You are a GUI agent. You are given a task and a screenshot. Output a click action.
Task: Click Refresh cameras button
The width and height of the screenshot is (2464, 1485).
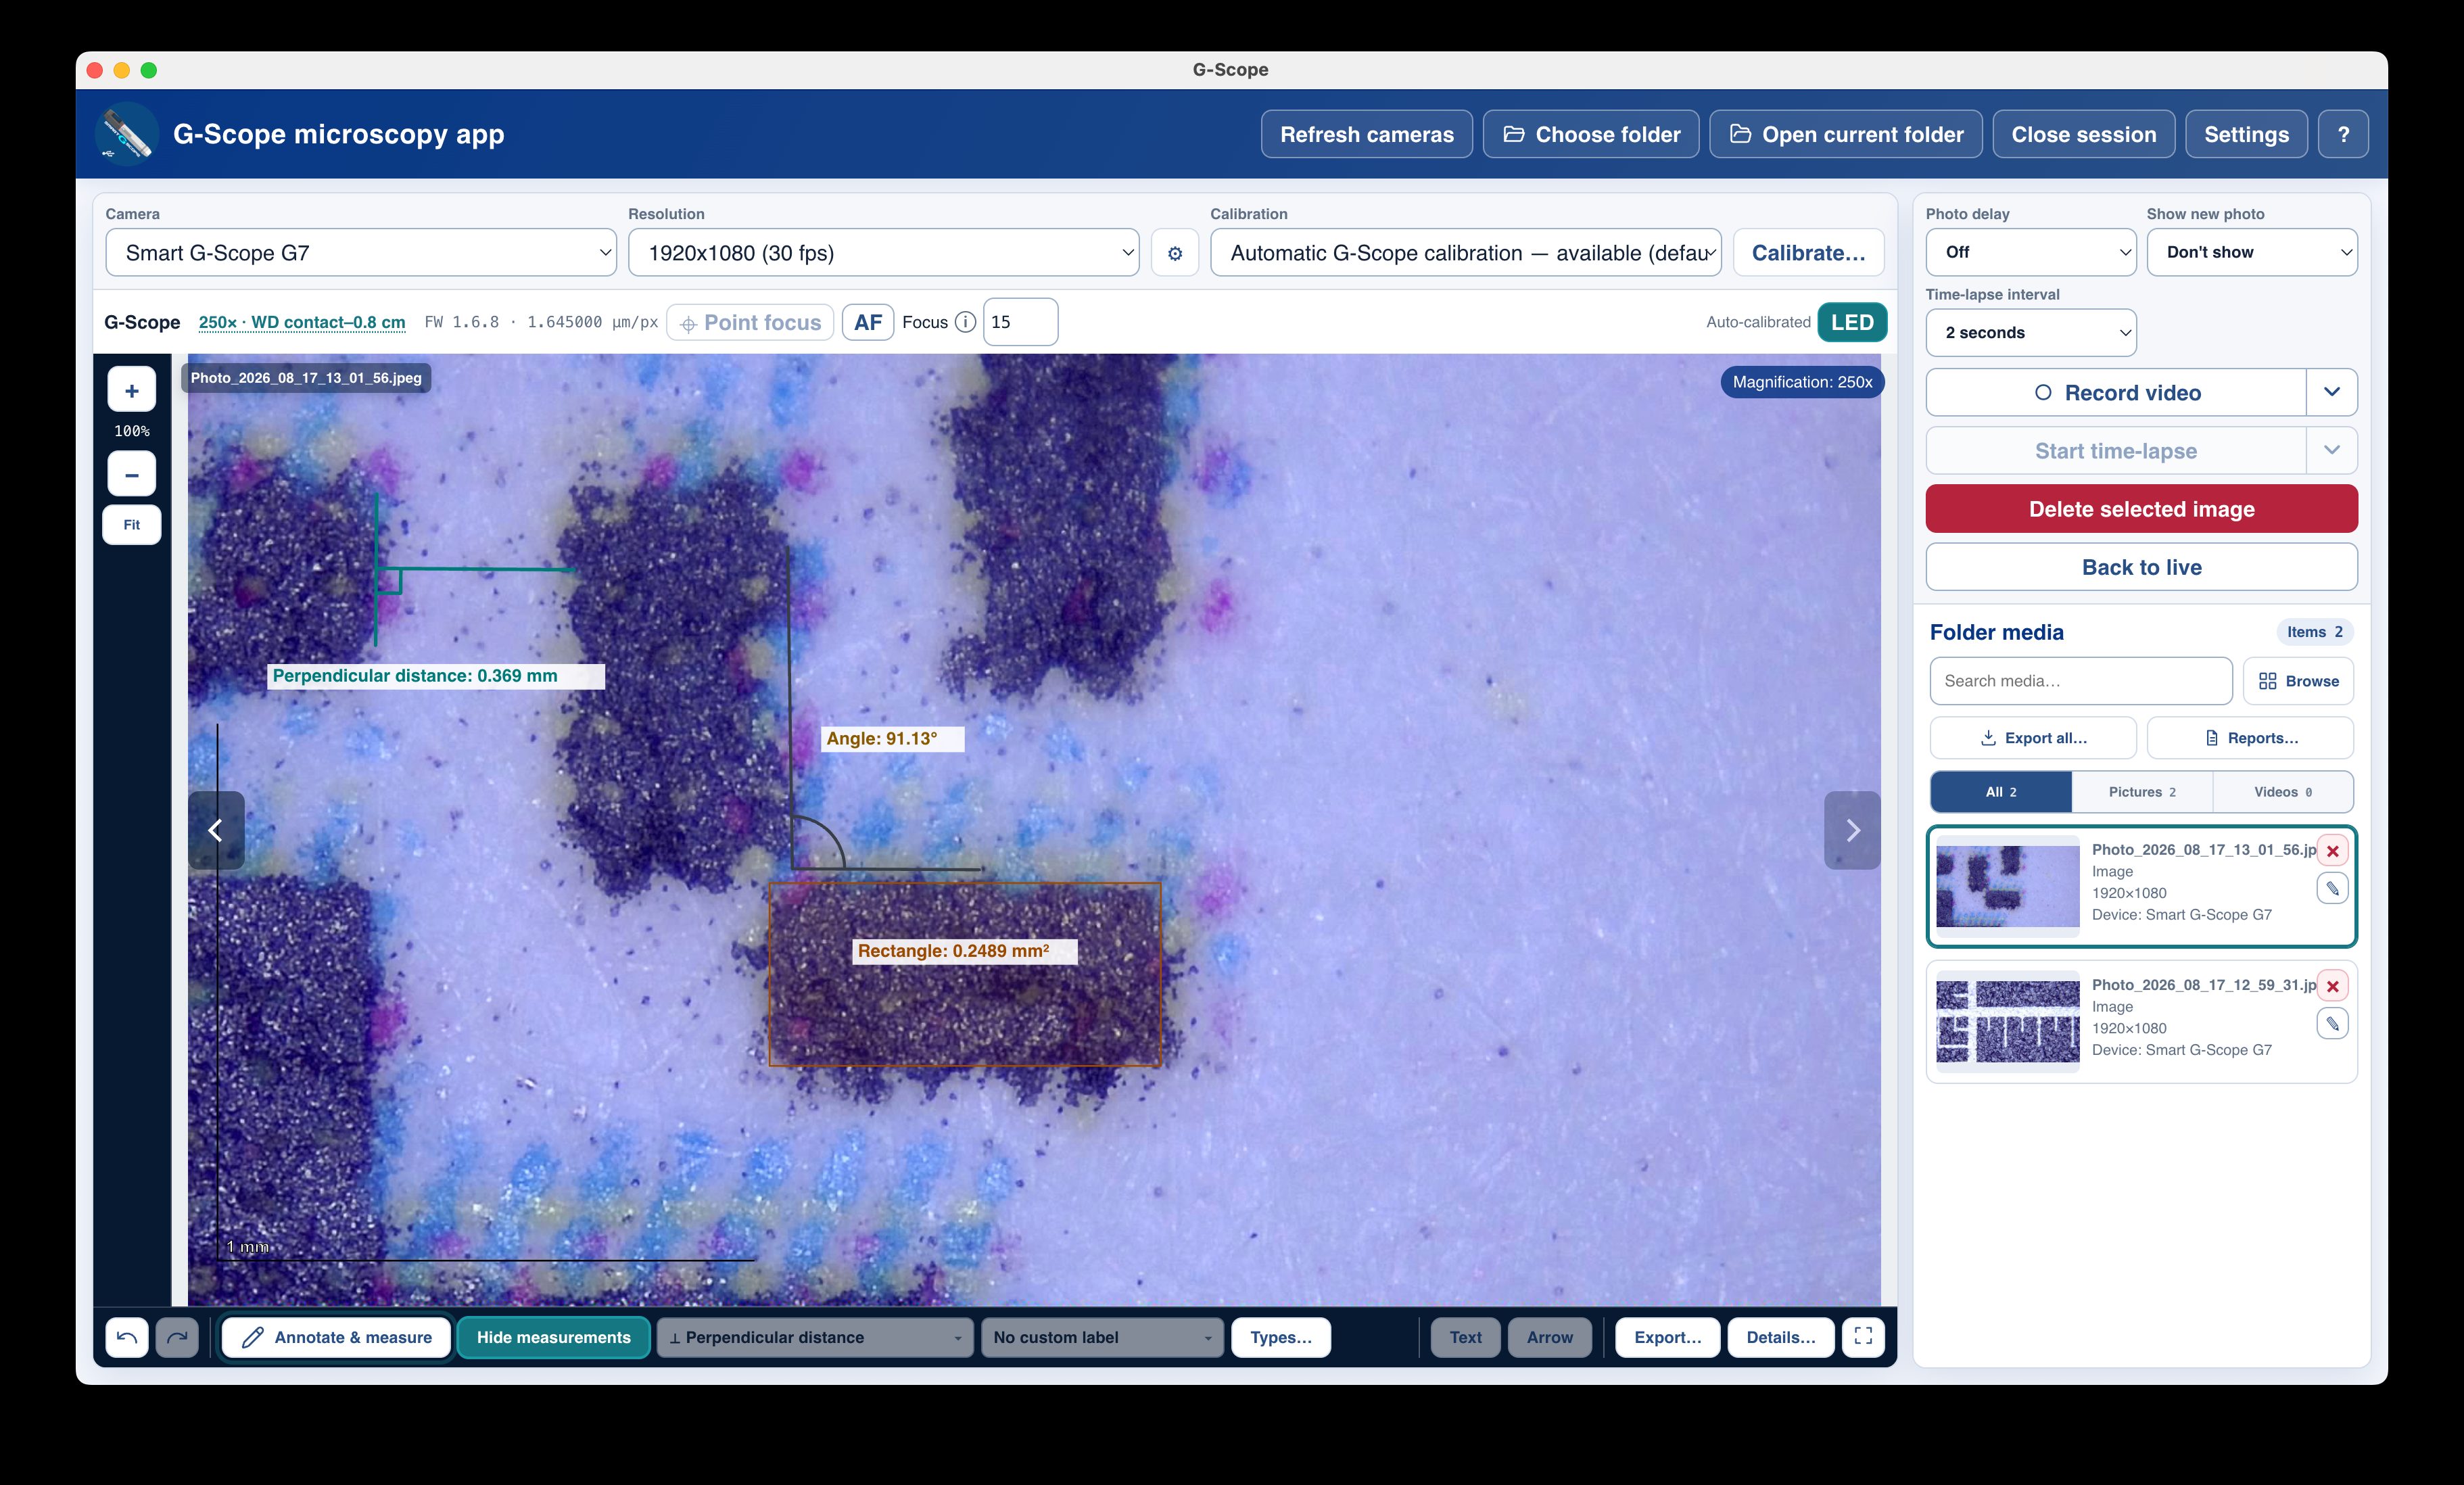(x=1367, y=134)
